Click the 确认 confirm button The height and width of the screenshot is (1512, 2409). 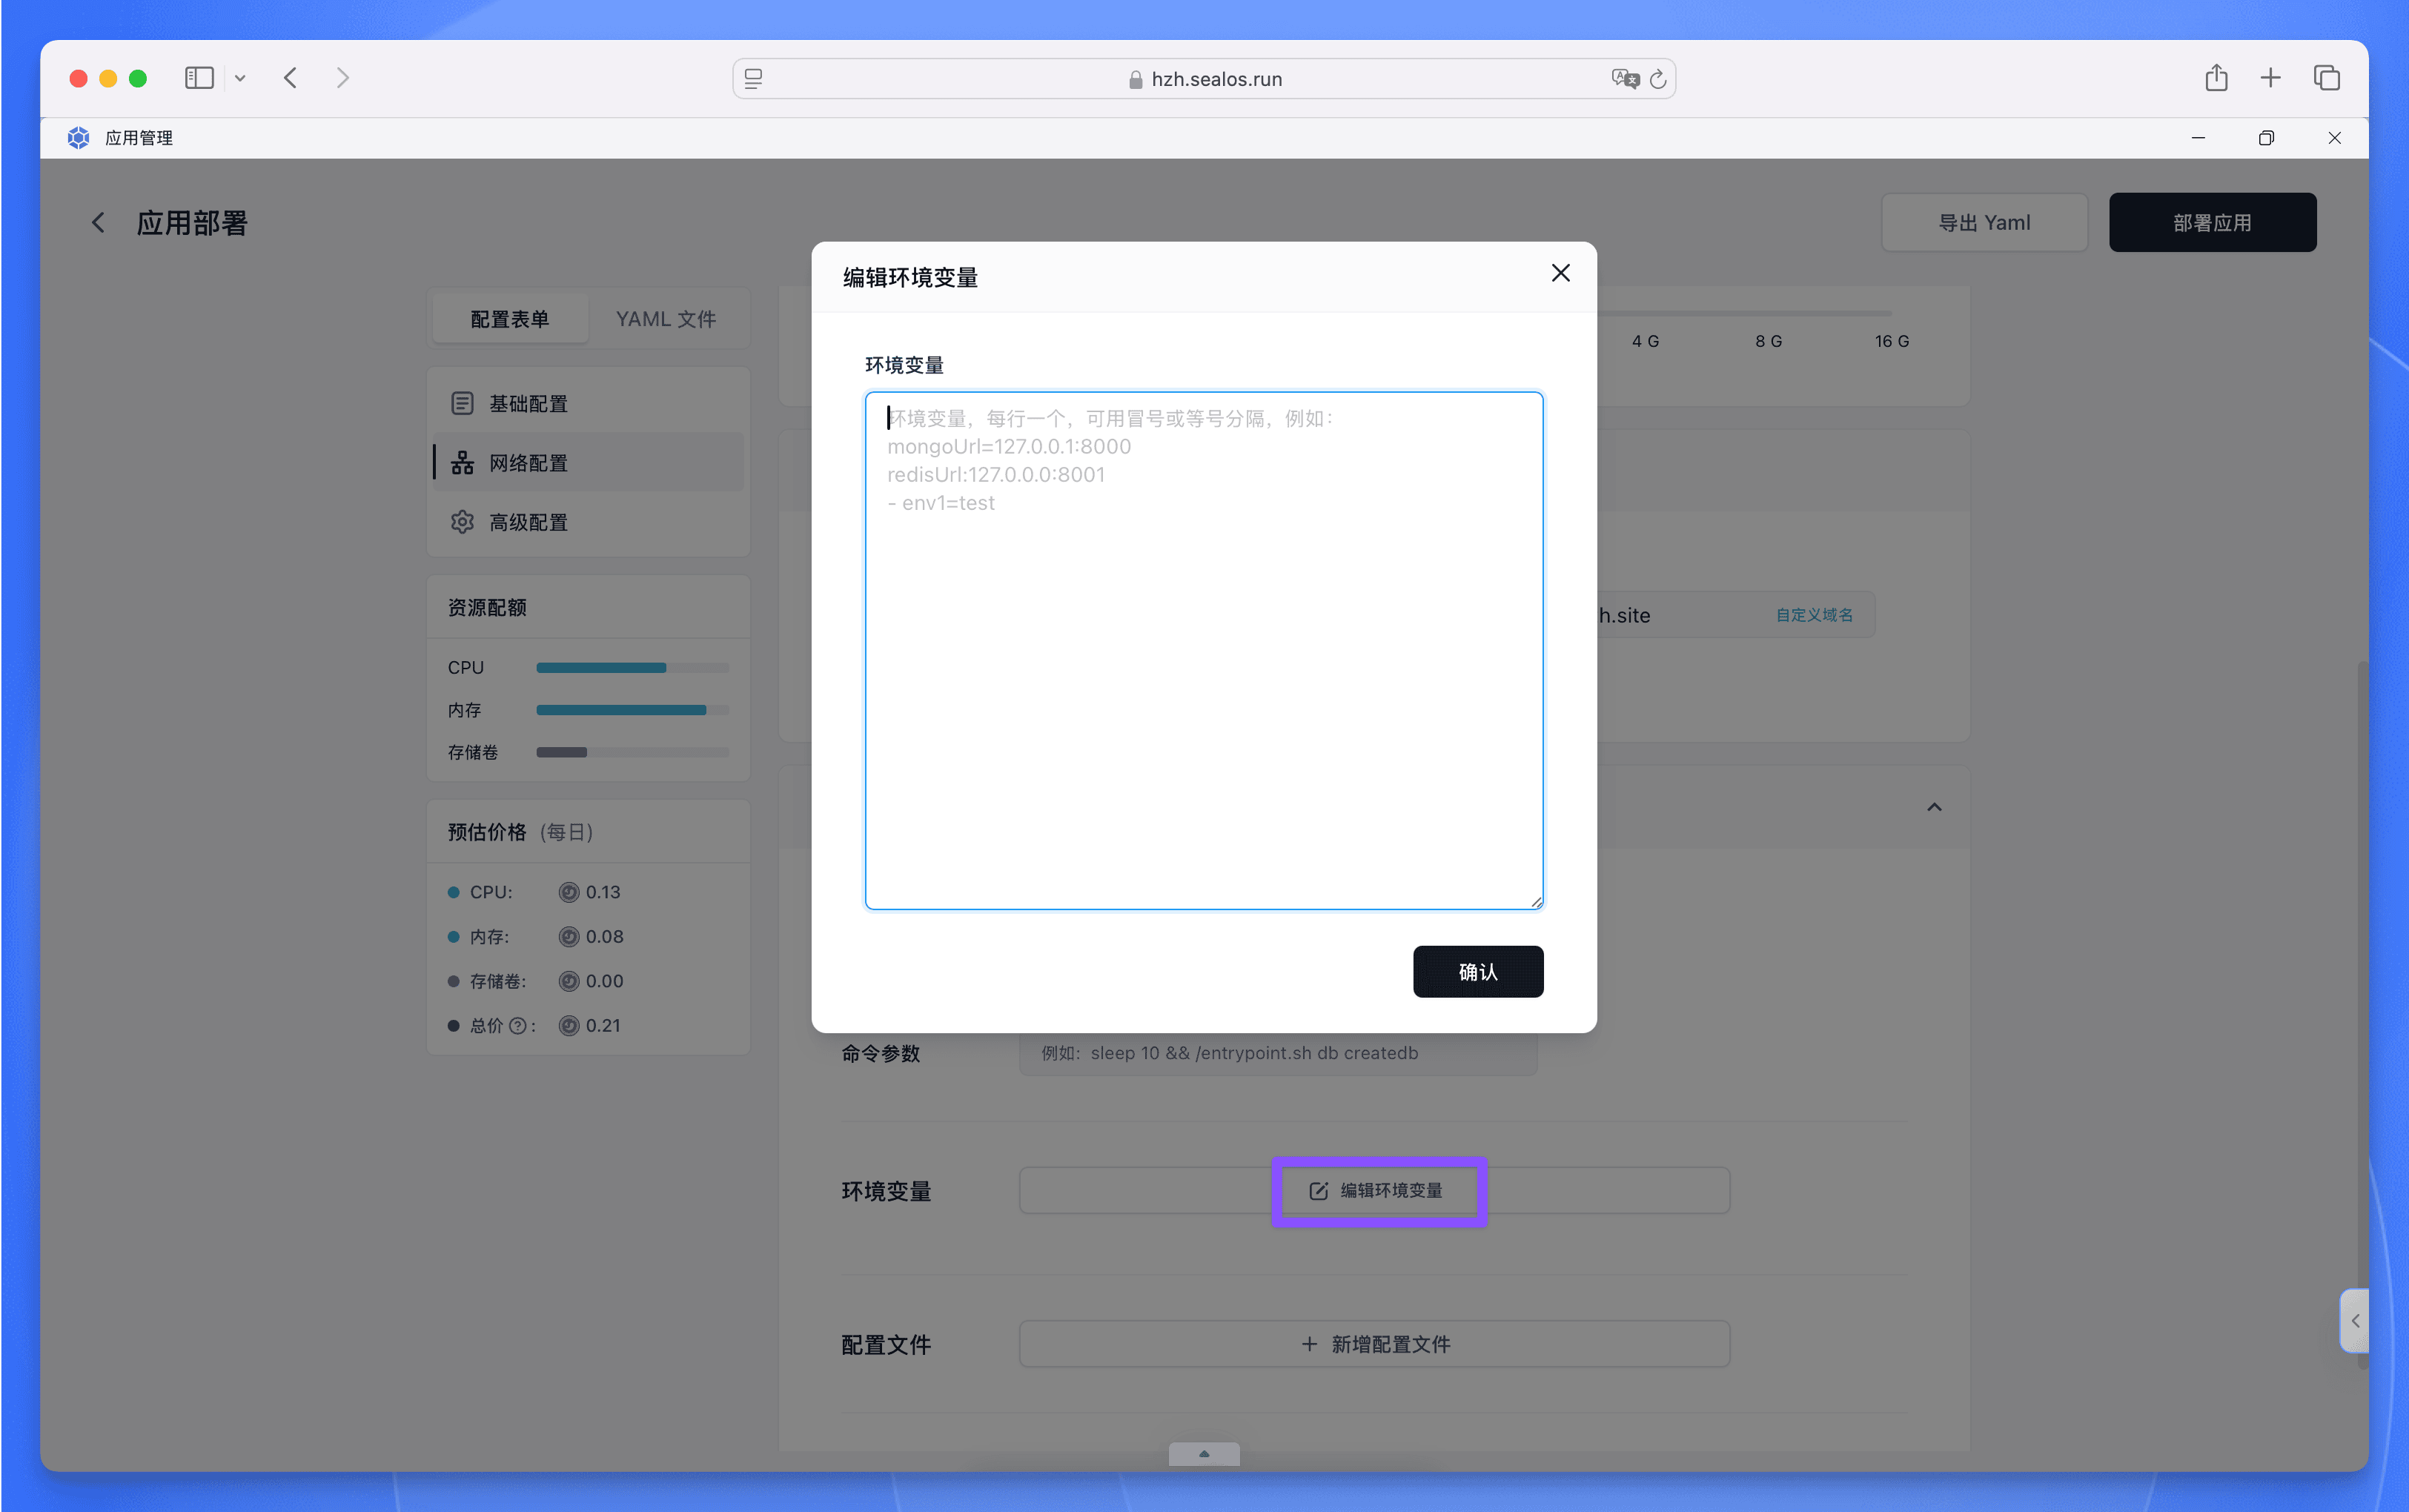(x=1477, y=971)
